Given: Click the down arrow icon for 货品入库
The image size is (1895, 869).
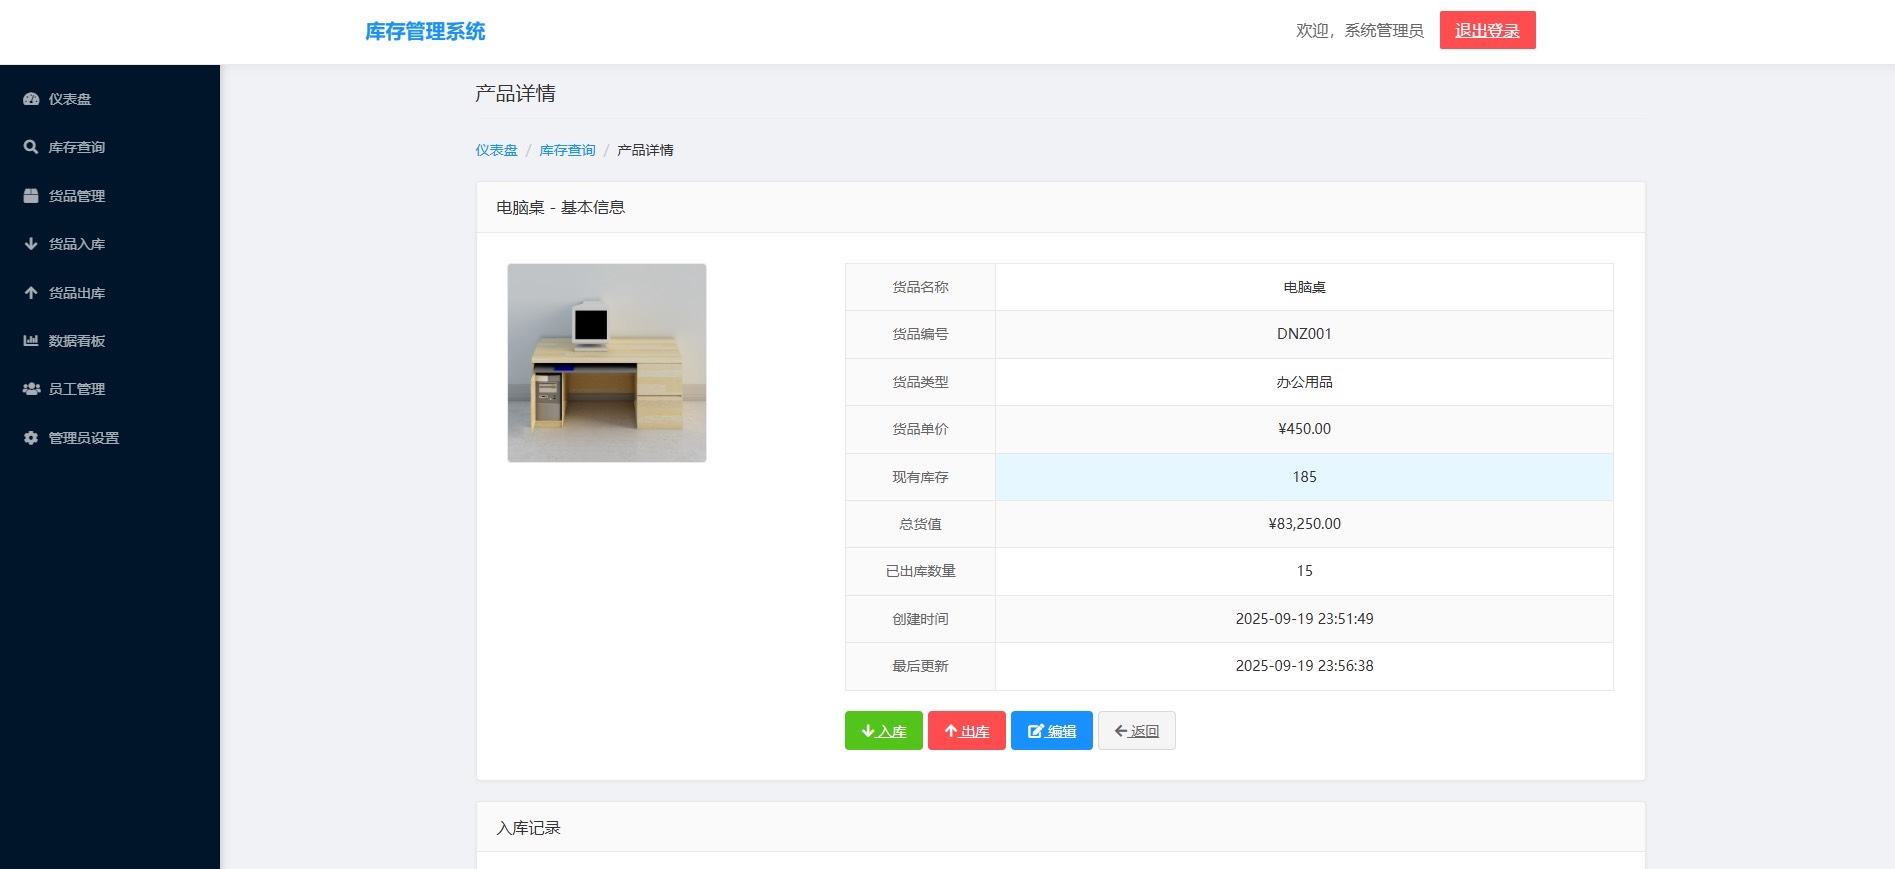Looking at the screenshot, I should tap(31, 244).
